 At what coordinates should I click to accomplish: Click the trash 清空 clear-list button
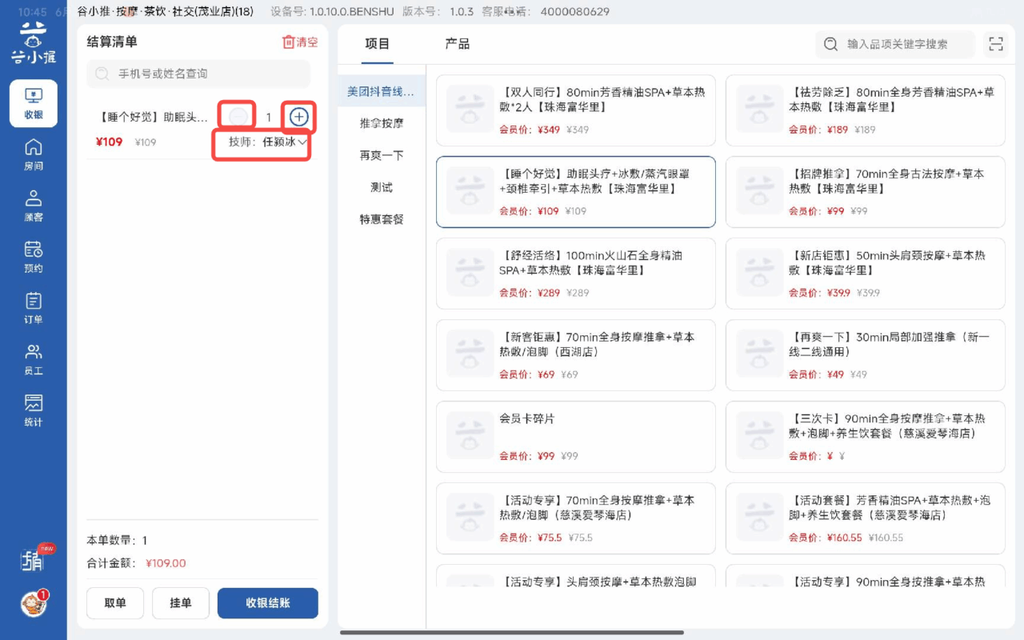[300, 42]
